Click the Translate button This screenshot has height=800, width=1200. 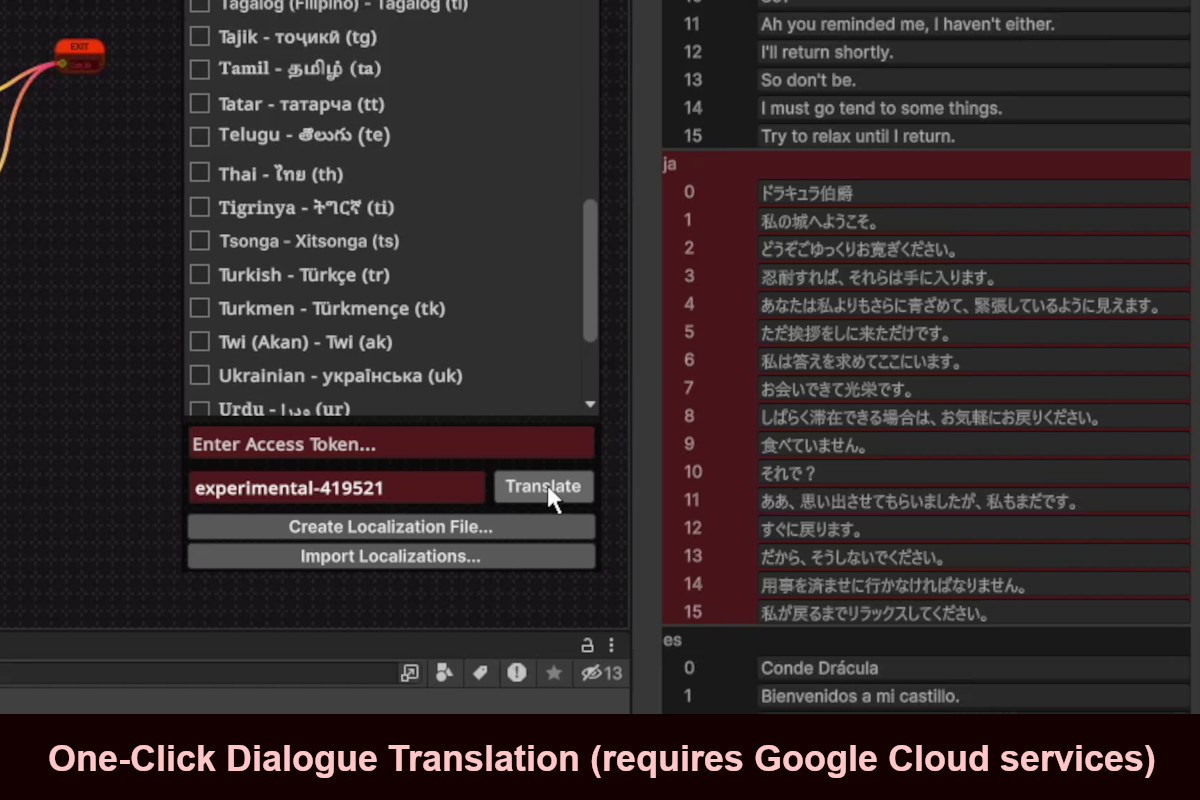[x=543, y=487]
